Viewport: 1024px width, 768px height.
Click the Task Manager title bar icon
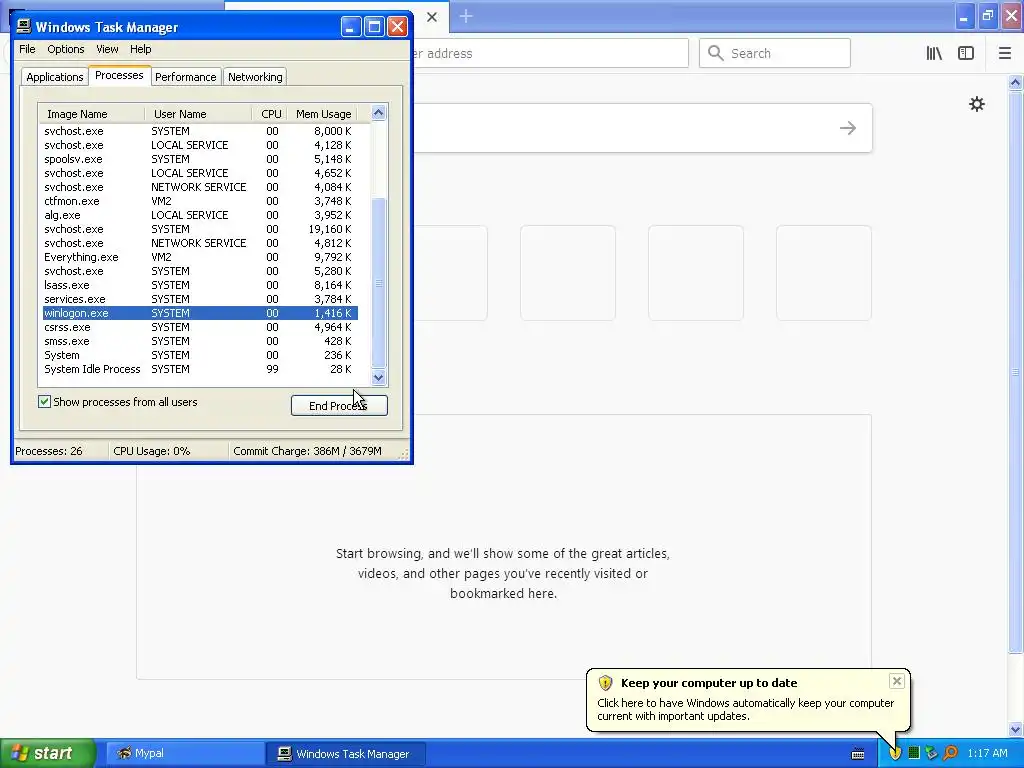pyautogui.click(x=24, y=26)
